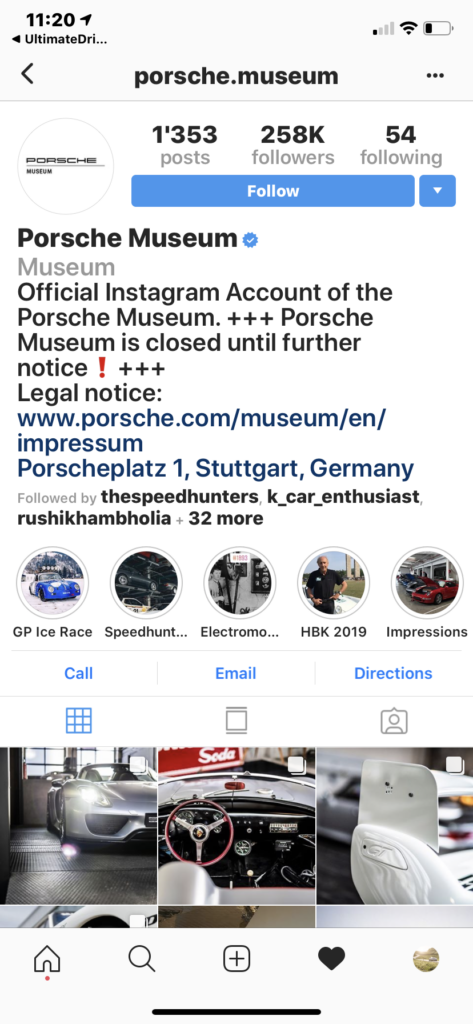Open activity via the heart icon
The image size is (473, 1024).
coord(331,959)
